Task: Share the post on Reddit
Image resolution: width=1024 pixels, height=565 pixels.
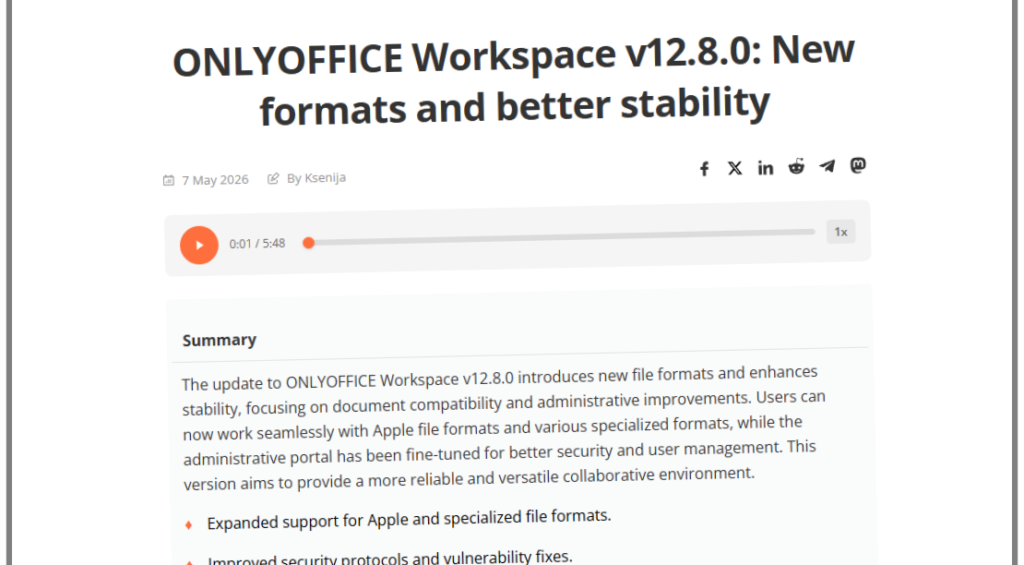Action: 796,167
